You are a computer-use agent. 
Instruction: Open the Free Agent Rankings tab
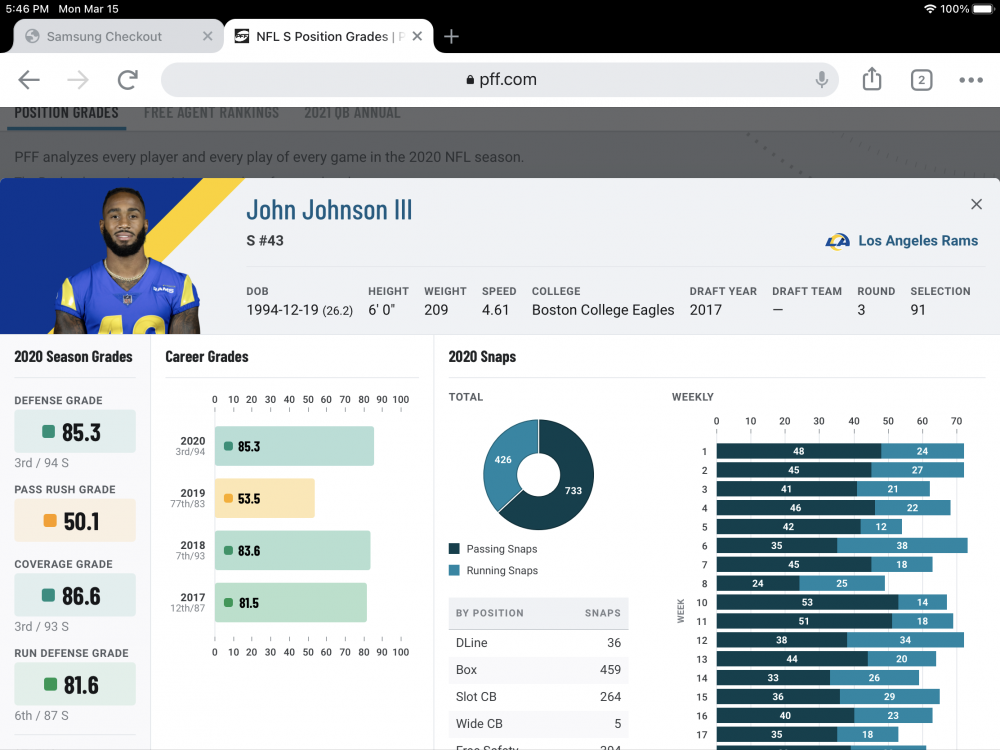211,113
